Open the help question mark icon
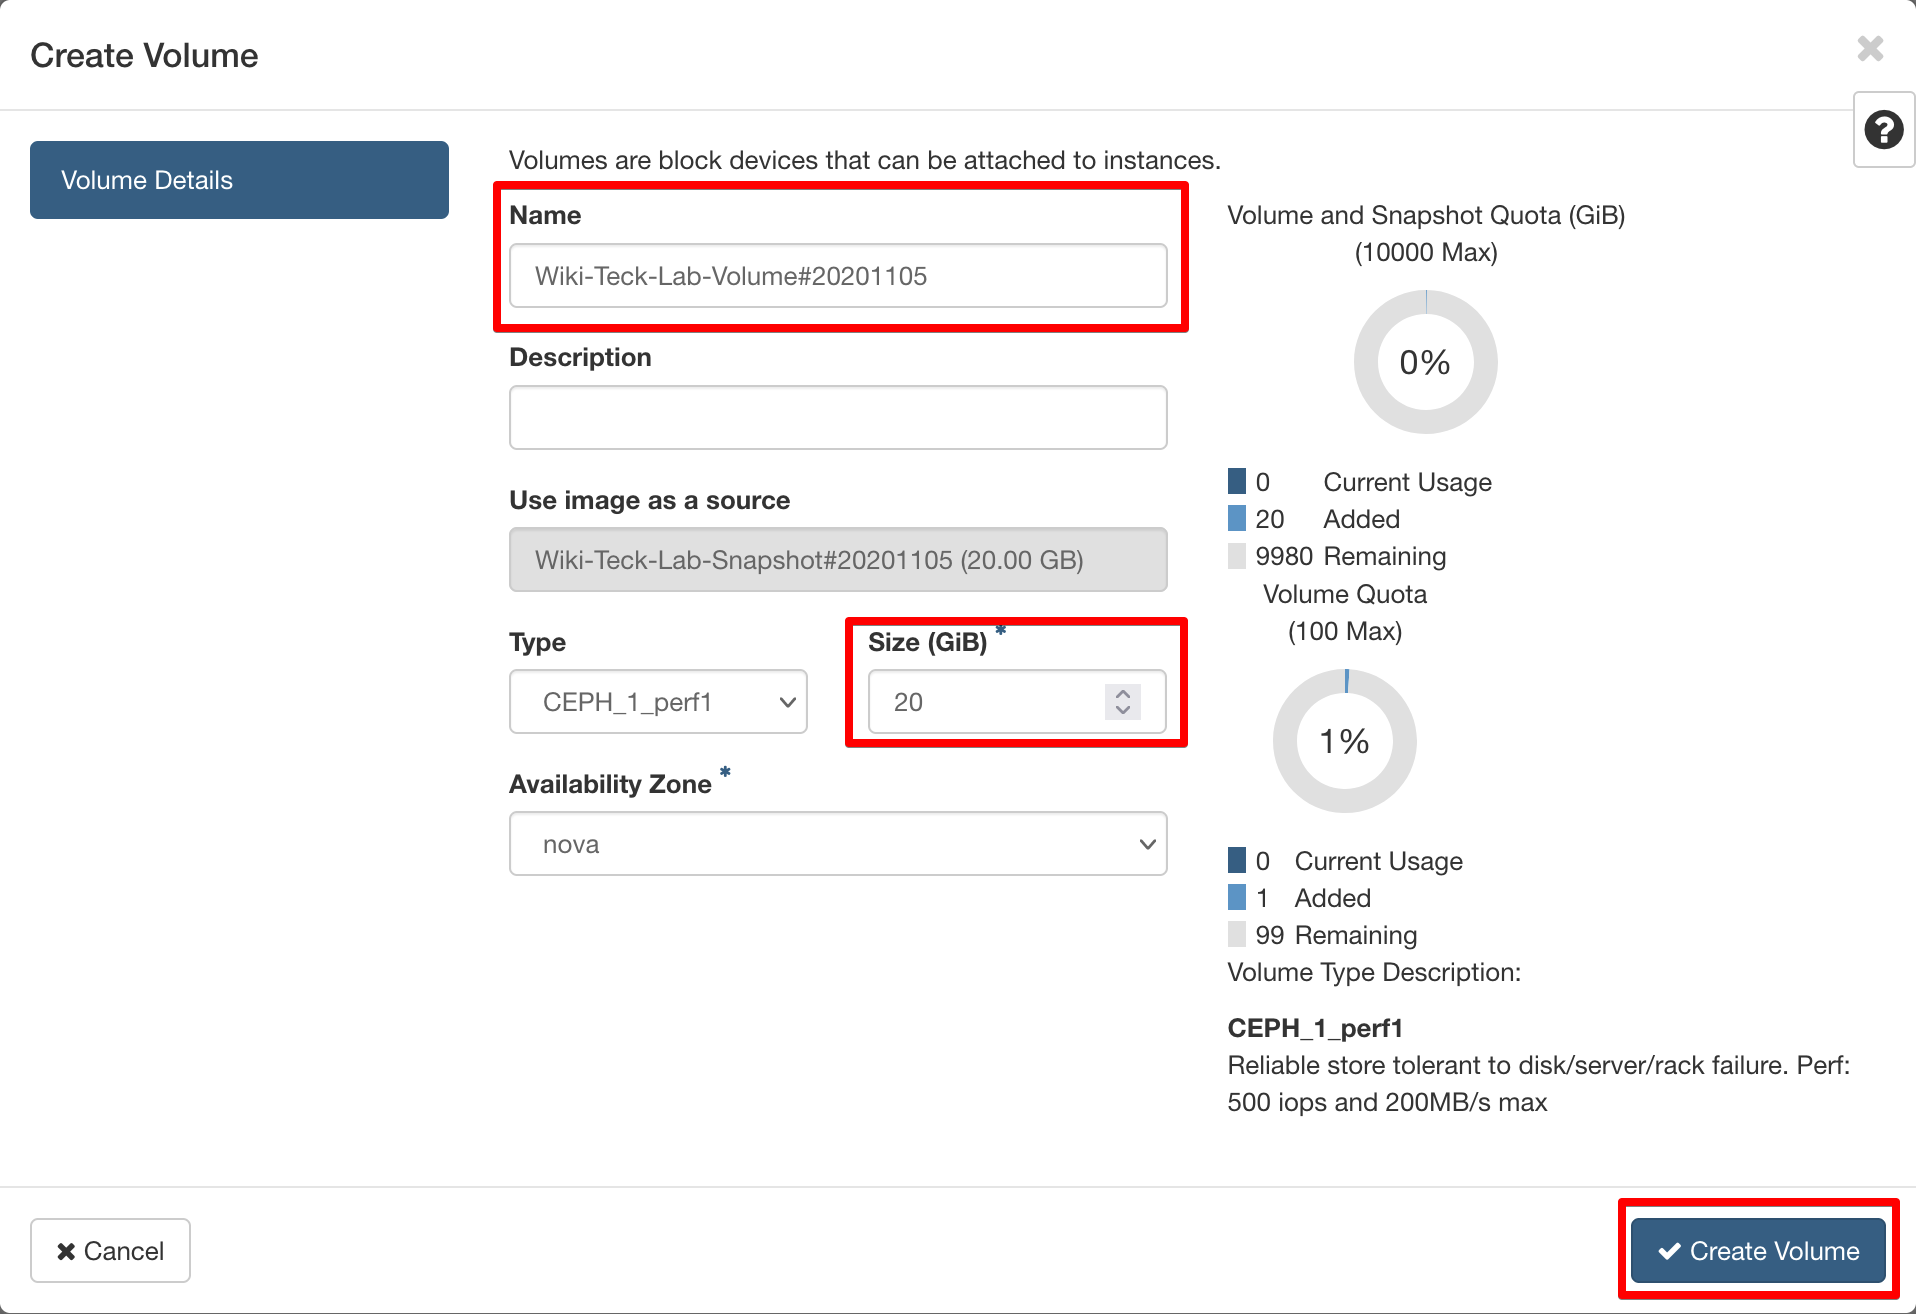The height and width of the screenshot is (1314, 1916). [1883, 130]
